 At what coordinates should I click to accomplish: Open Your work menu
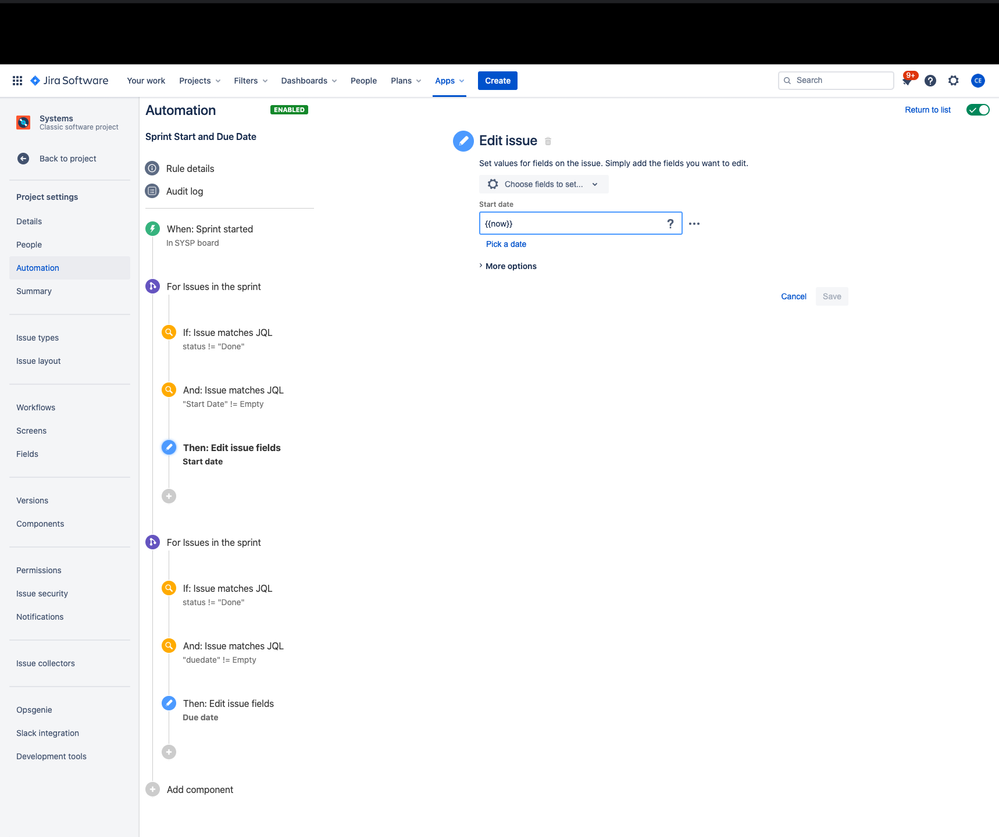pyautogui.click(x=146, y=81)
